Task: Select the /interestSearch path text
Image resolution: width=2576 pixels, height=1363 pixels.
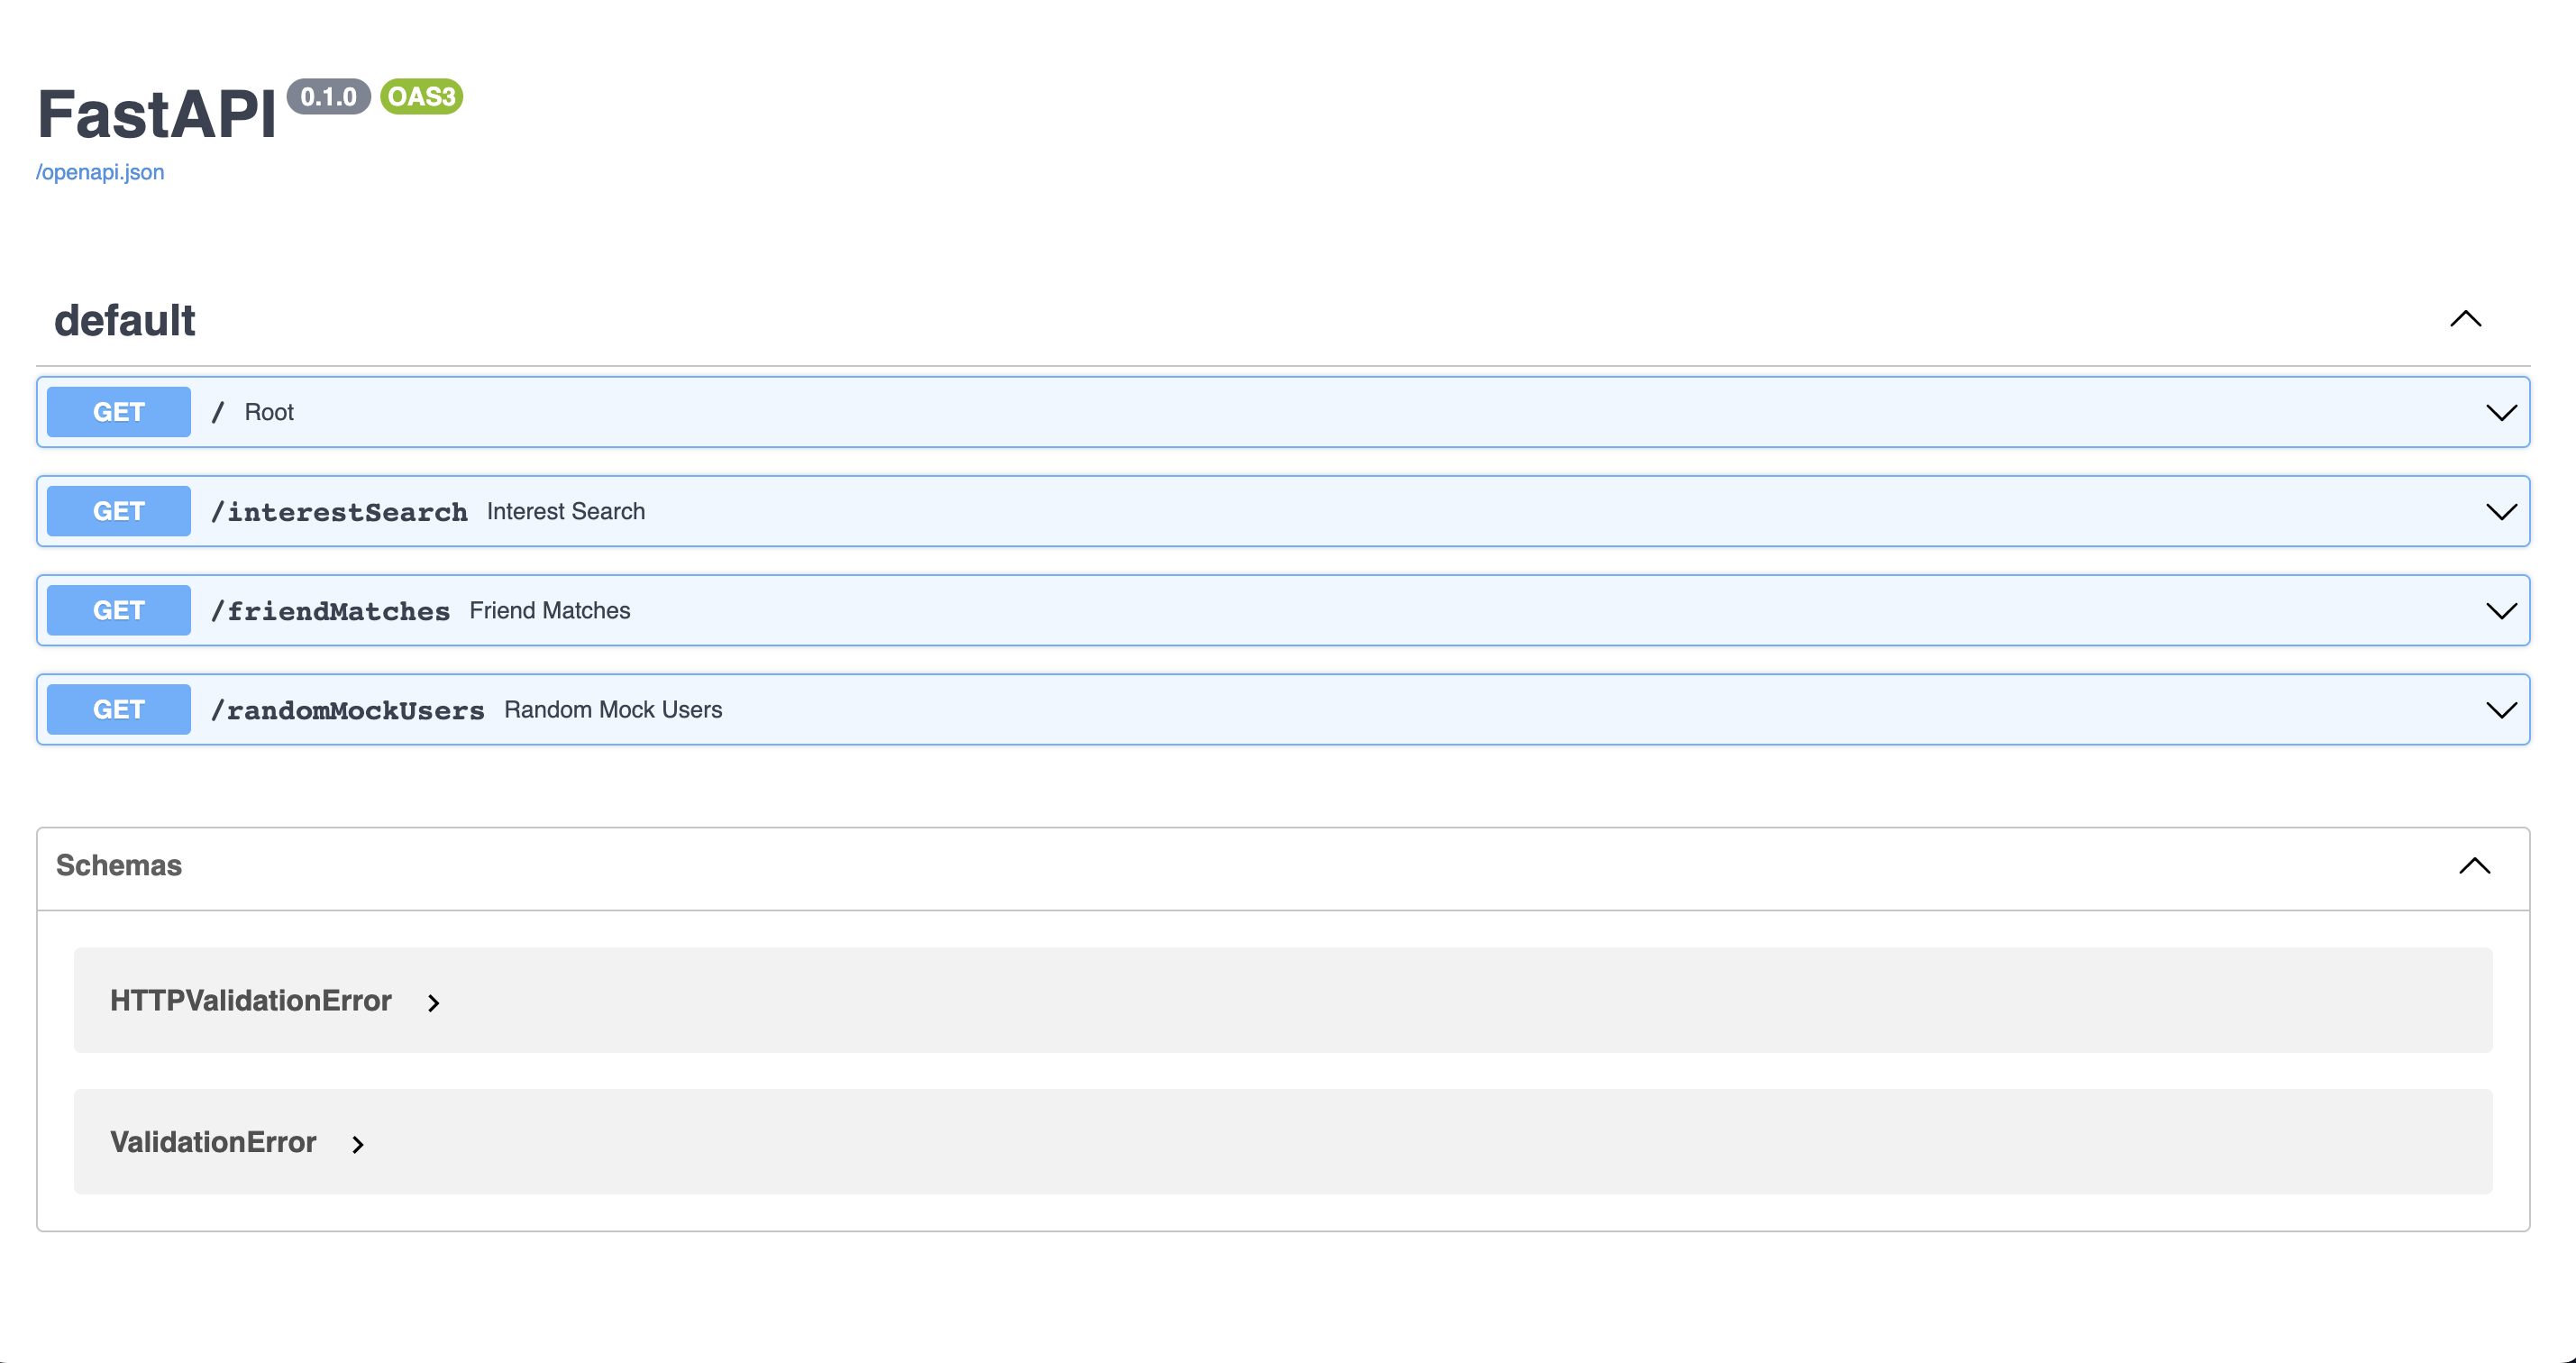Action: pos(339,512)
